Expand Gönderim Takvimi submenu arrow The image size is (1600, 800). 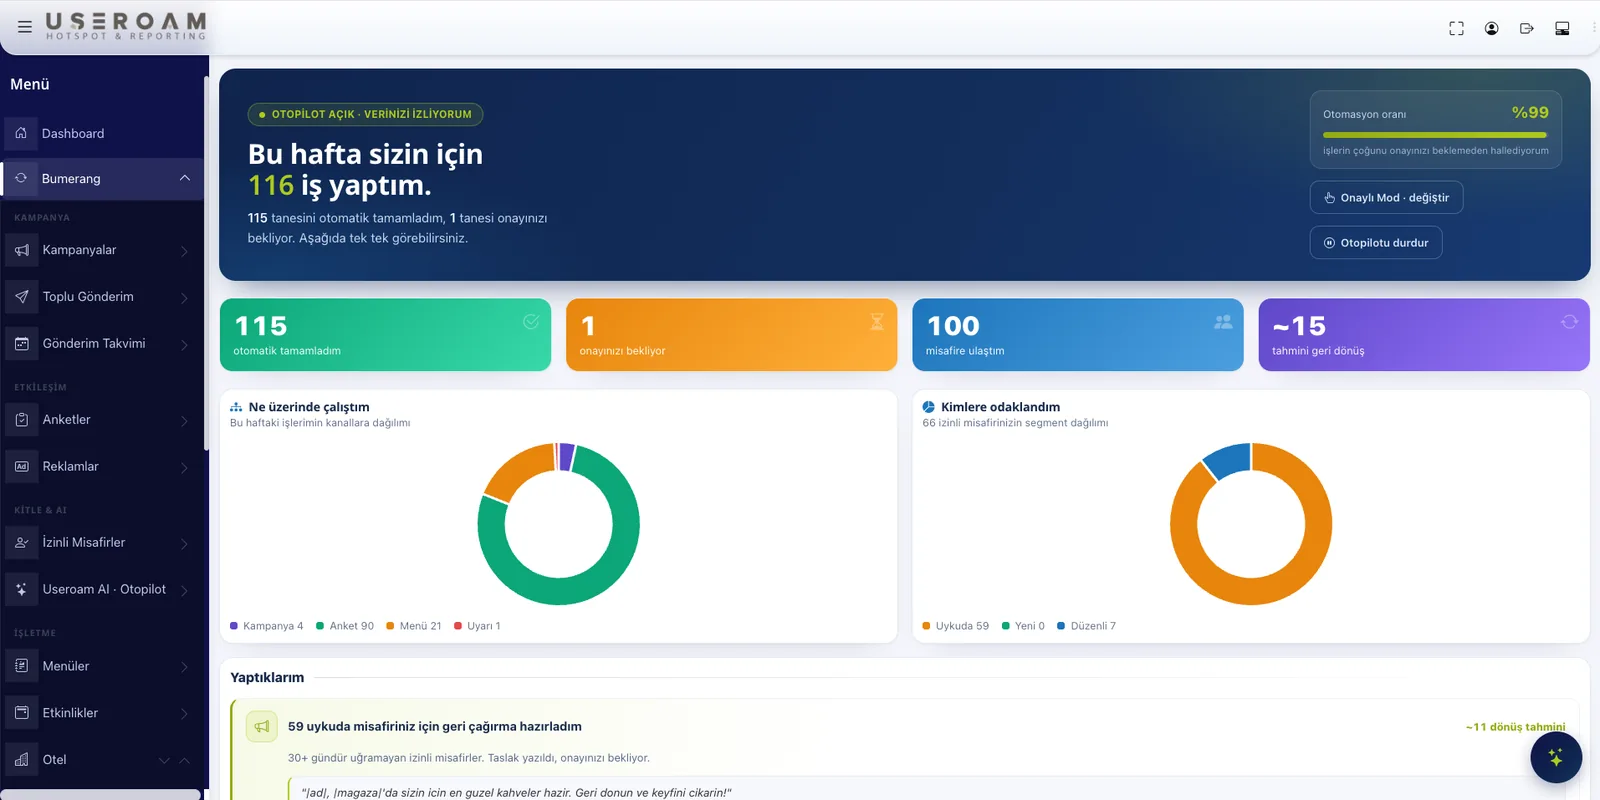184,344
